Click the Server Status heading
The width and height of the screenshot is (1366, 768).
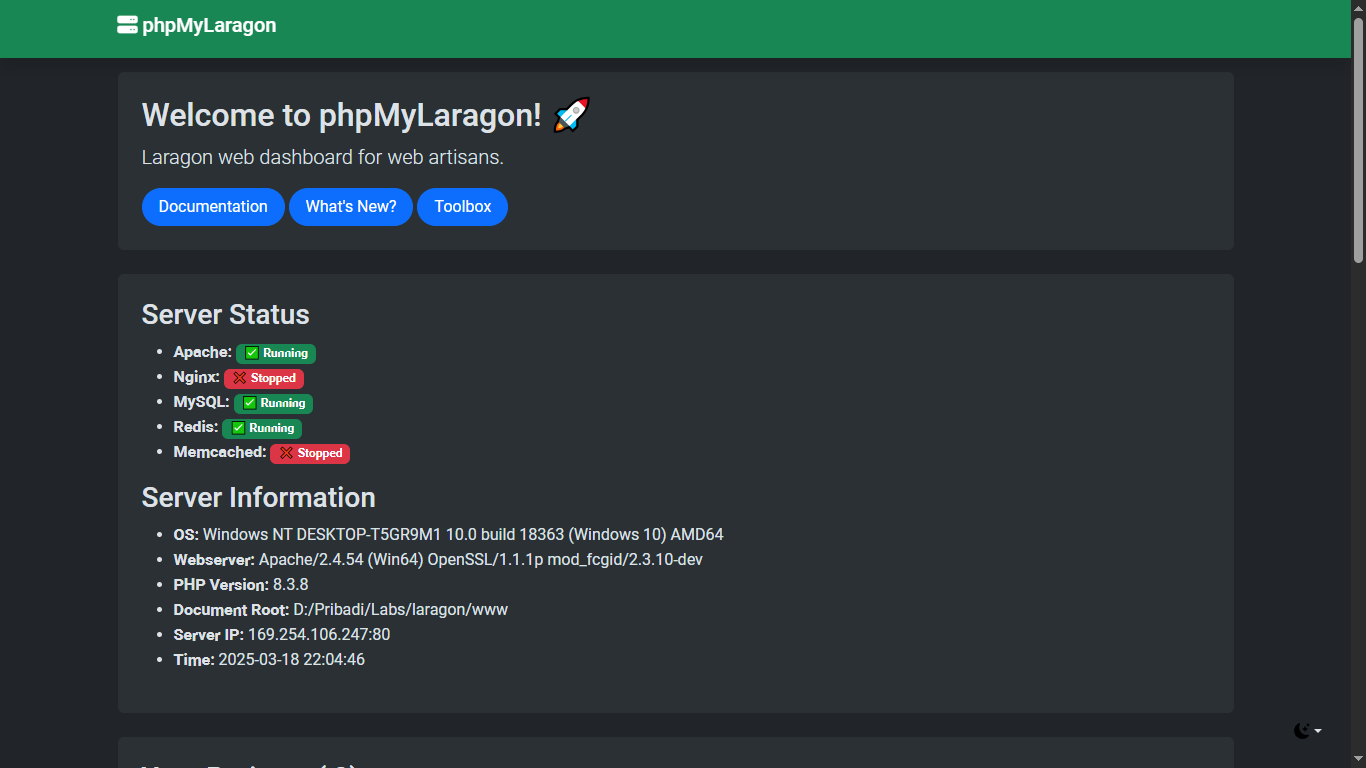226,314
